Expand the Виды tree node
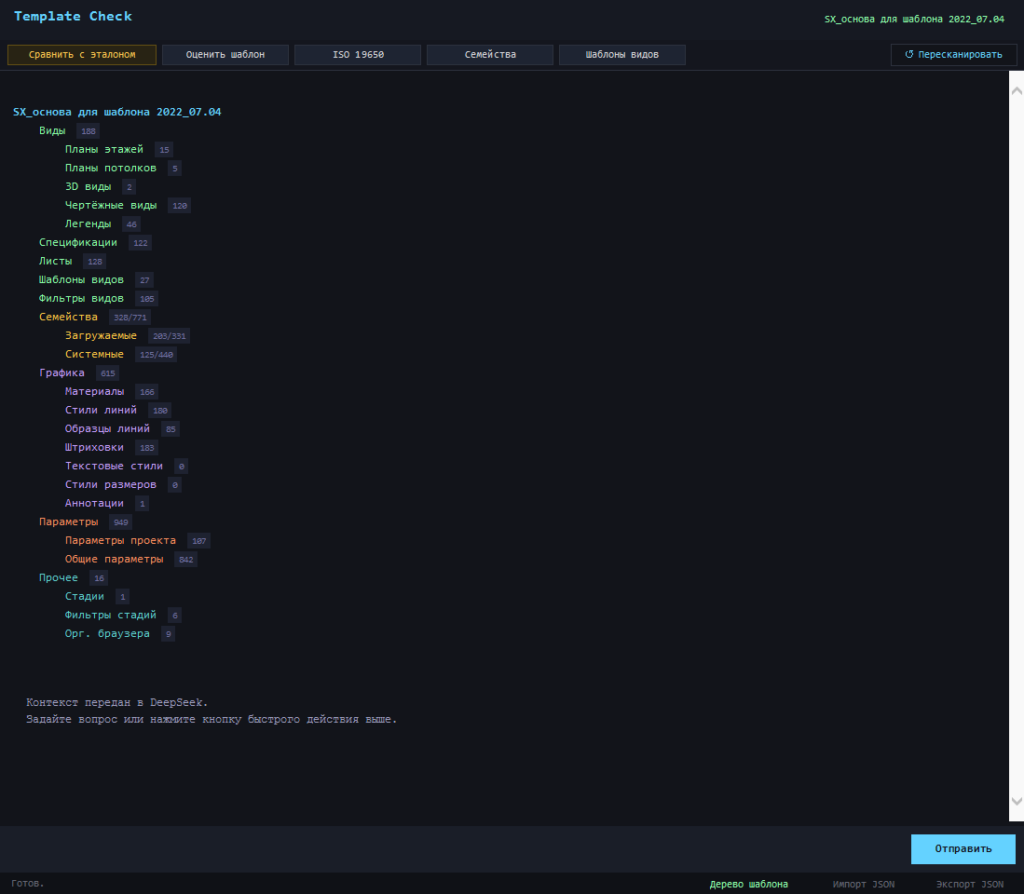 pos(53,131)
